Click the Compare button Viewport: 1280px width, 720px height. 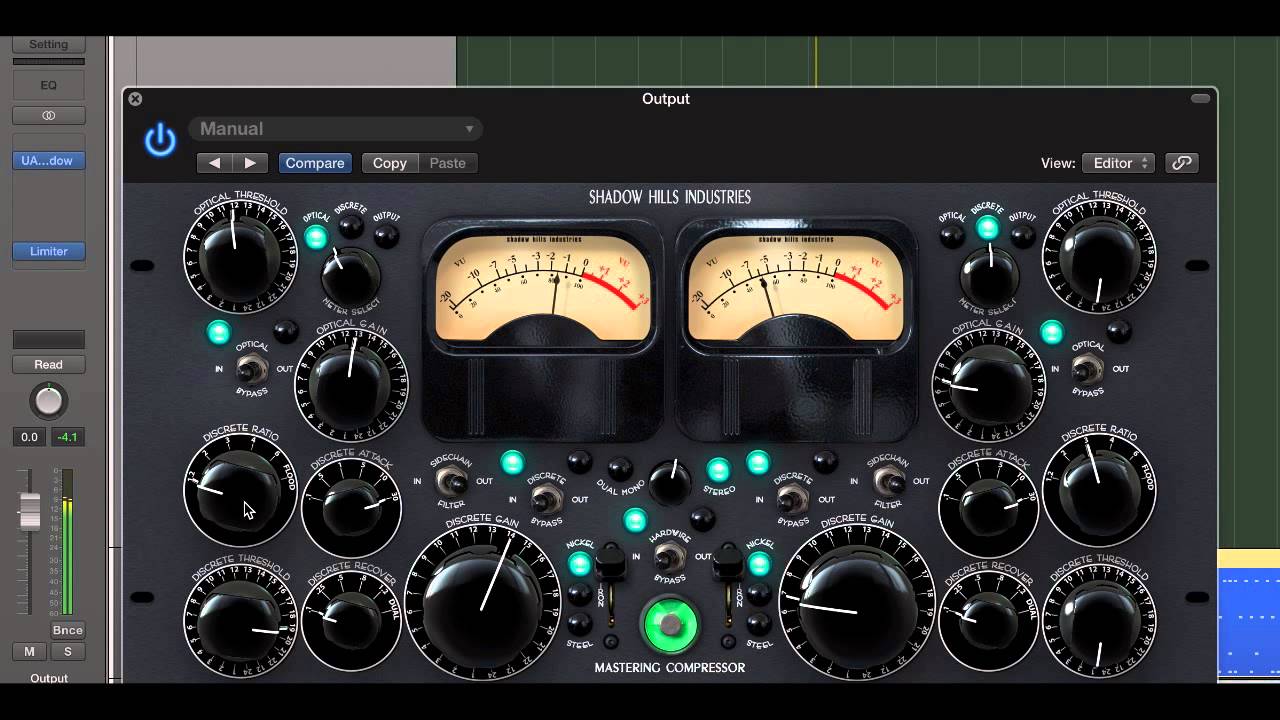[x=314, y=163]
